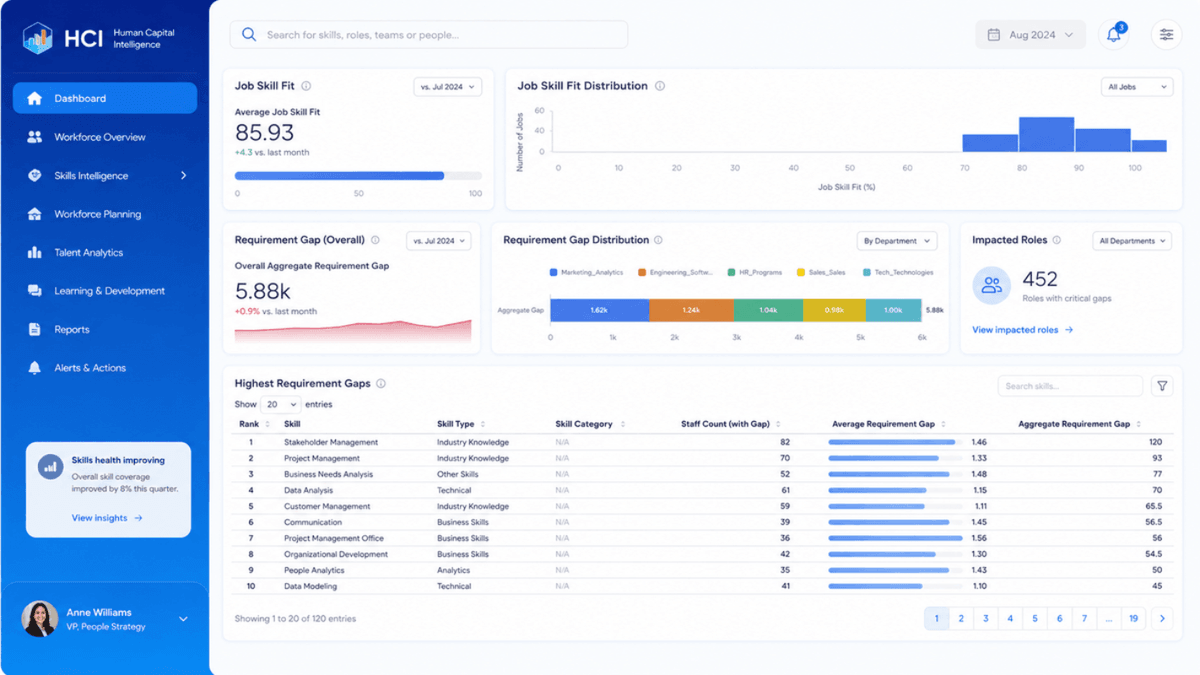
Task: Click the HCI logo icon
Action: point(38,38)
